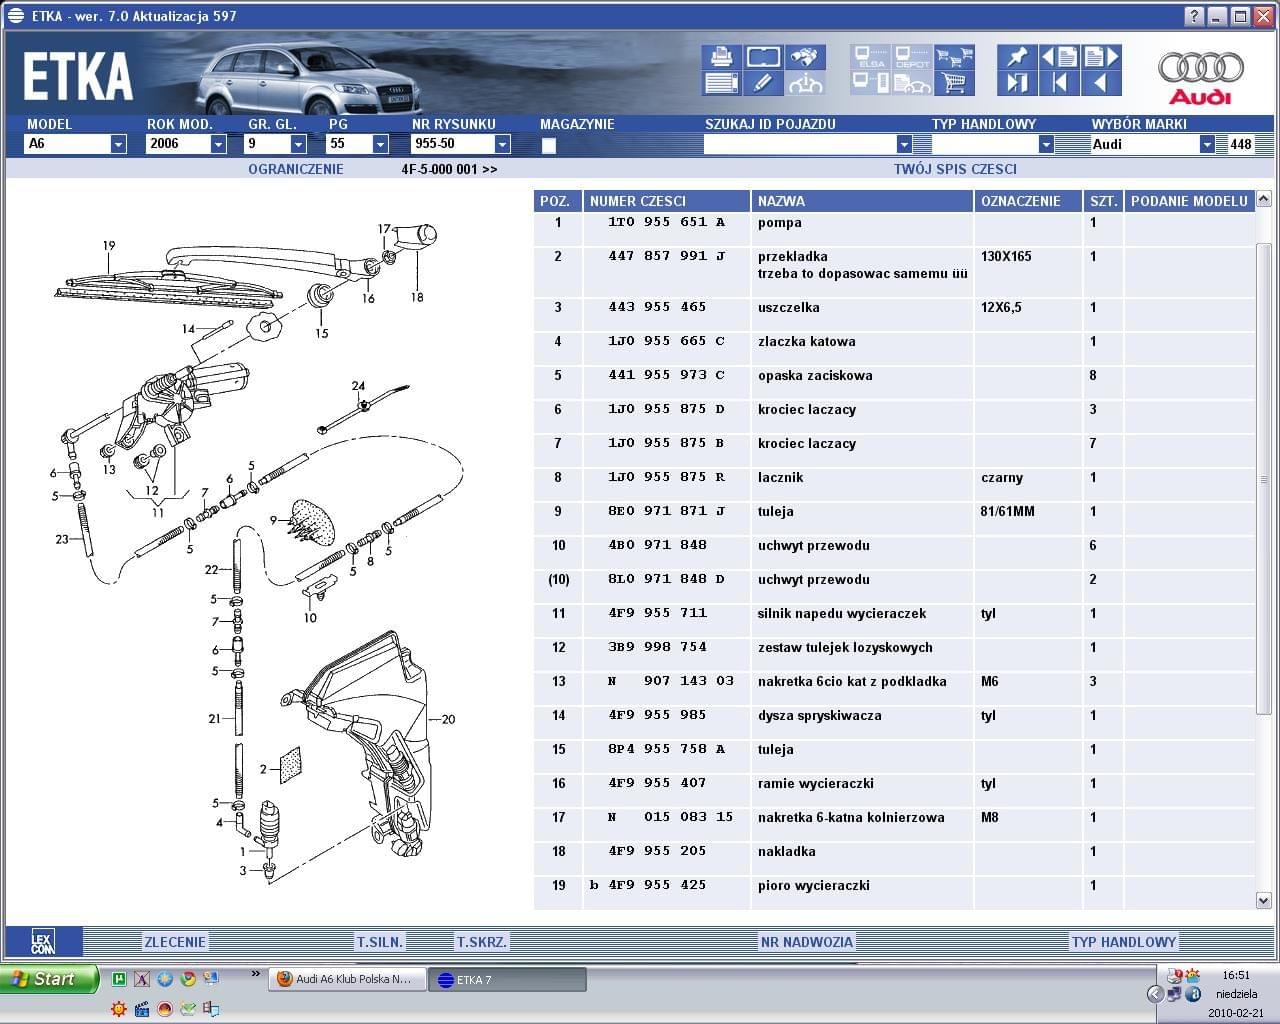Click the ELSA workstation icon
The image size is (1280, 1024).
tap(870, 57)
